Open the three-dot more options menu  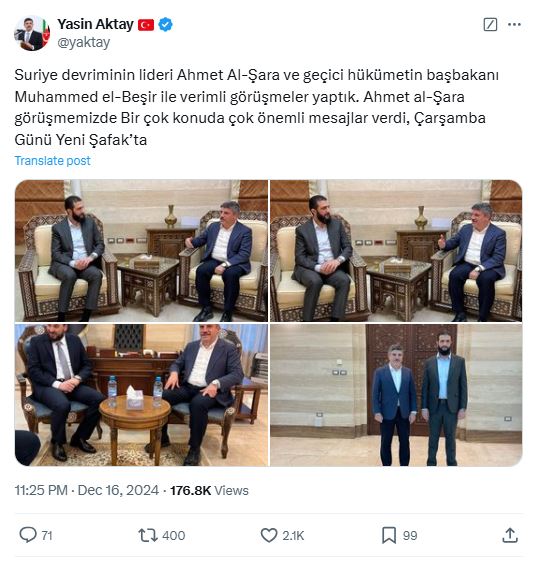pyautogui.click(x=514, y=24)
